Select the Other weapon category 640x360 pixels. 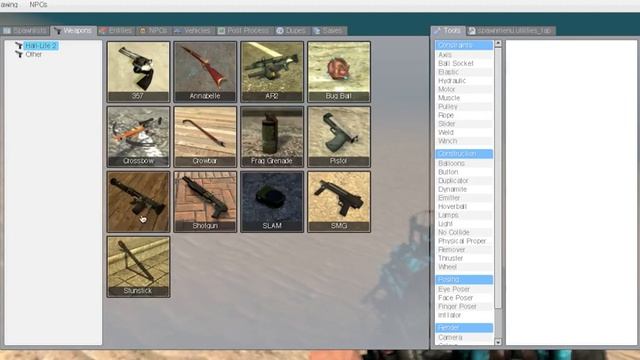pos(33,54)
